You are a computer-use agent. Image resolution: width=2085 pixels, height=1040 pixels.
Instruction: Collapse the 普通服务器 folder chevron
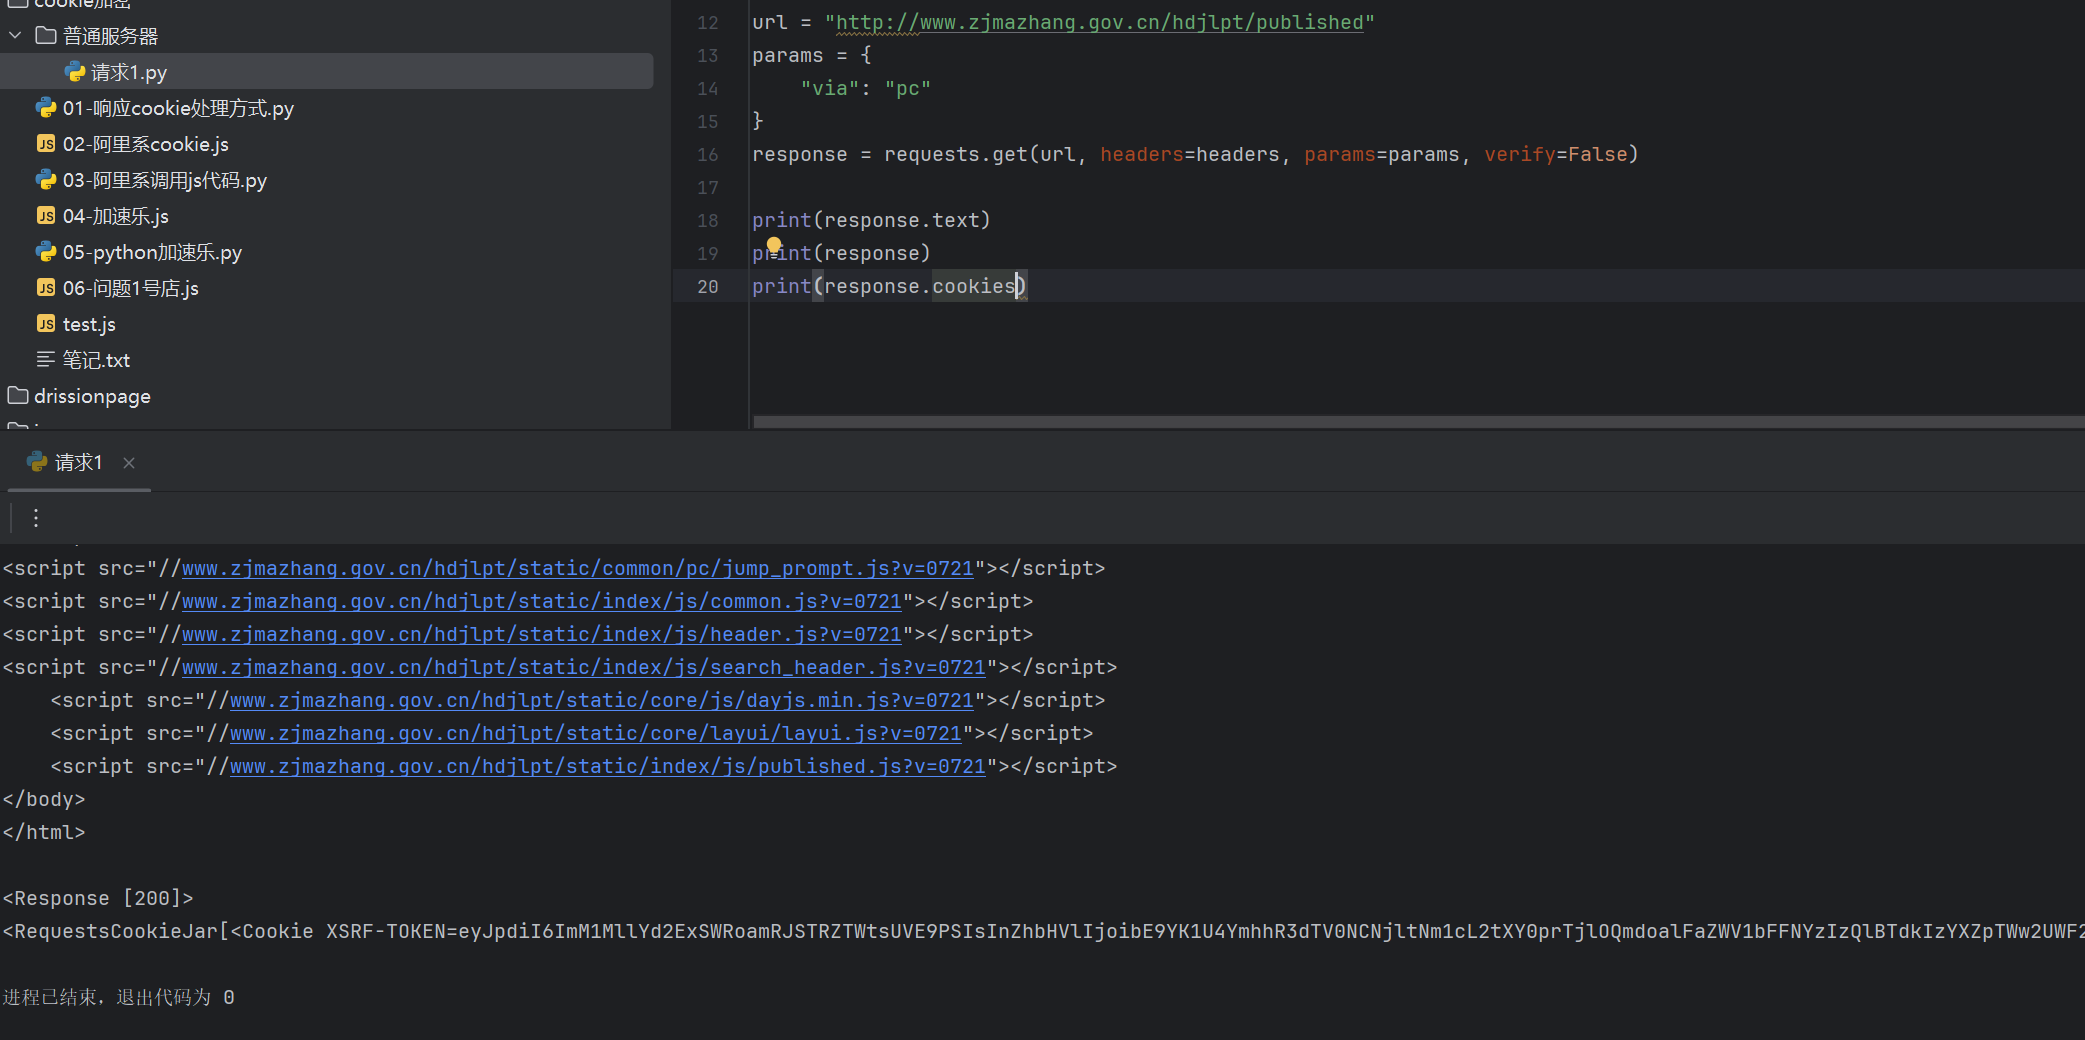point(15,36)
